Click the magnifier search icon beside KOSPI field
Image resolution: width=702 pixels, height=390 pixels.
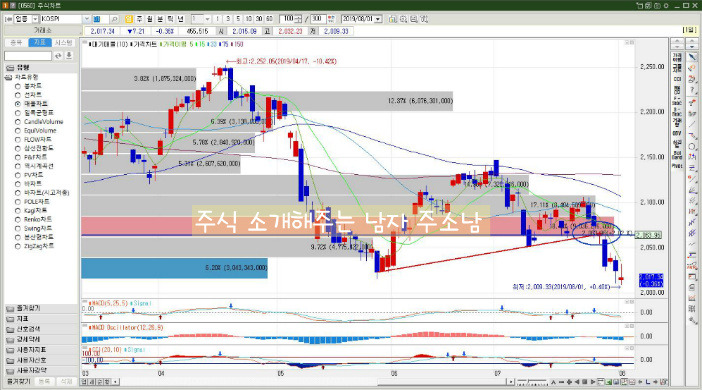[114, 19]
